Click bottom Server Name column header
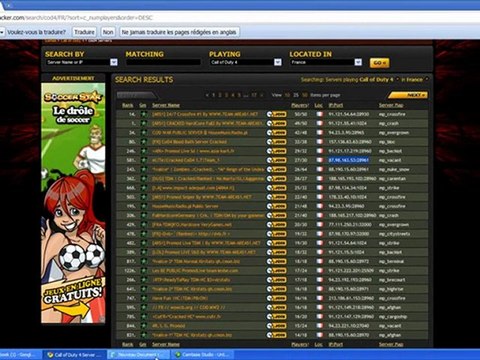This screenshot has height=360, width=480. (166, 344)
